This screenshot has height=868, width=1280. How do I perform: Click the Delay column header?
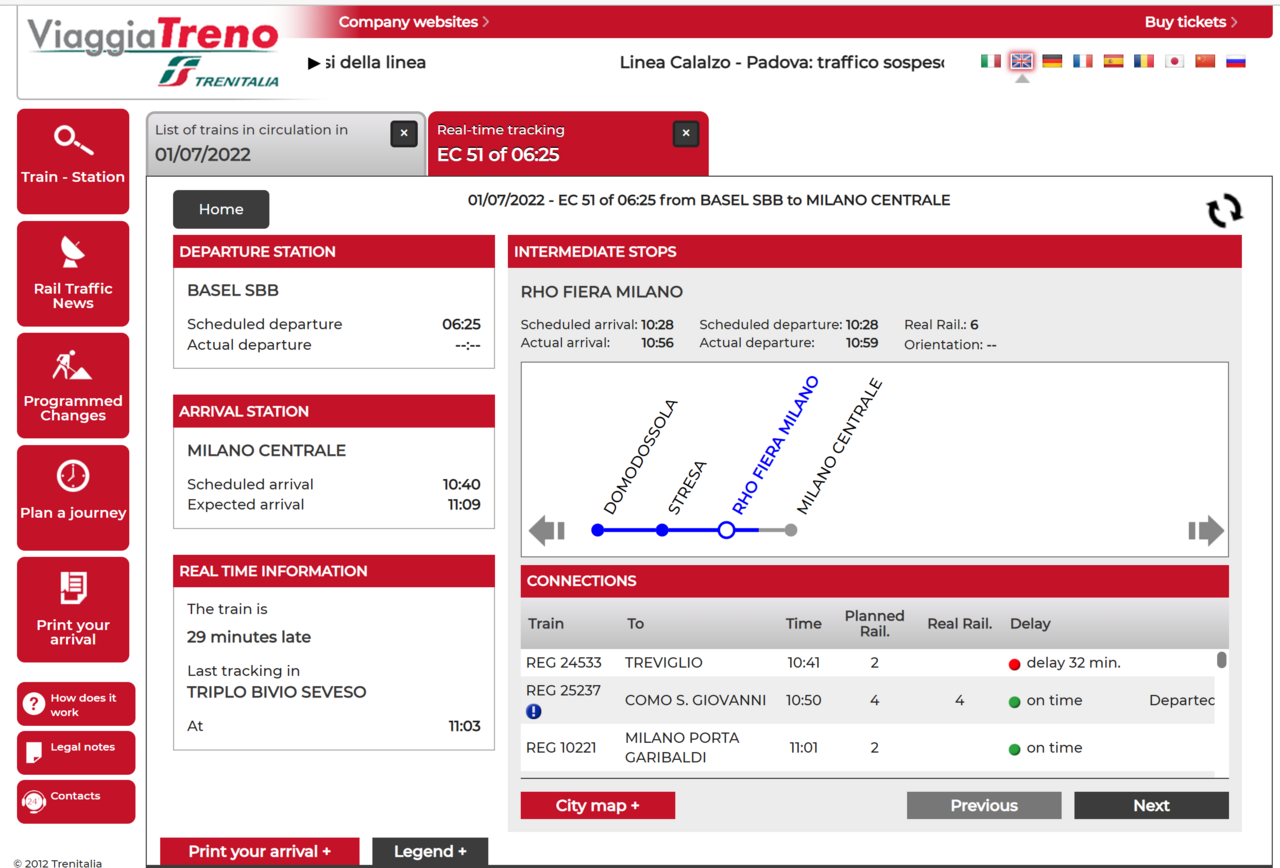coord(1030,624)
